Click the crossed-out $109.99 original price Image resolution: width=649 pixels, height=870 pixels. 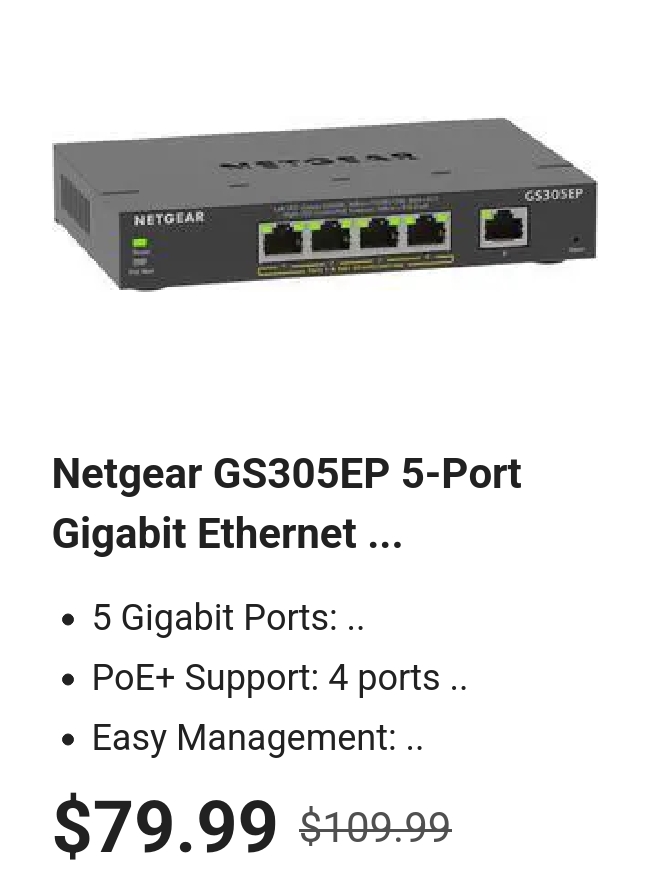pos(376,827)
